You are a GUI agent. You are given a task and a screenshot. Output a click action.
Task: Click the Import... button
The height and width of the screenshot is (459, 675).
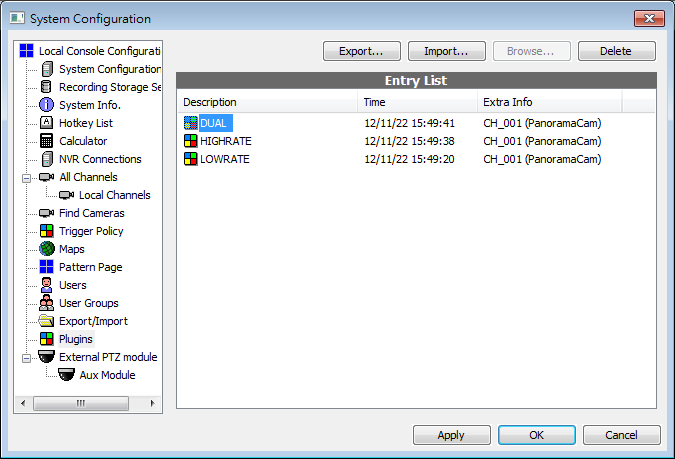[x=446, y=51]
